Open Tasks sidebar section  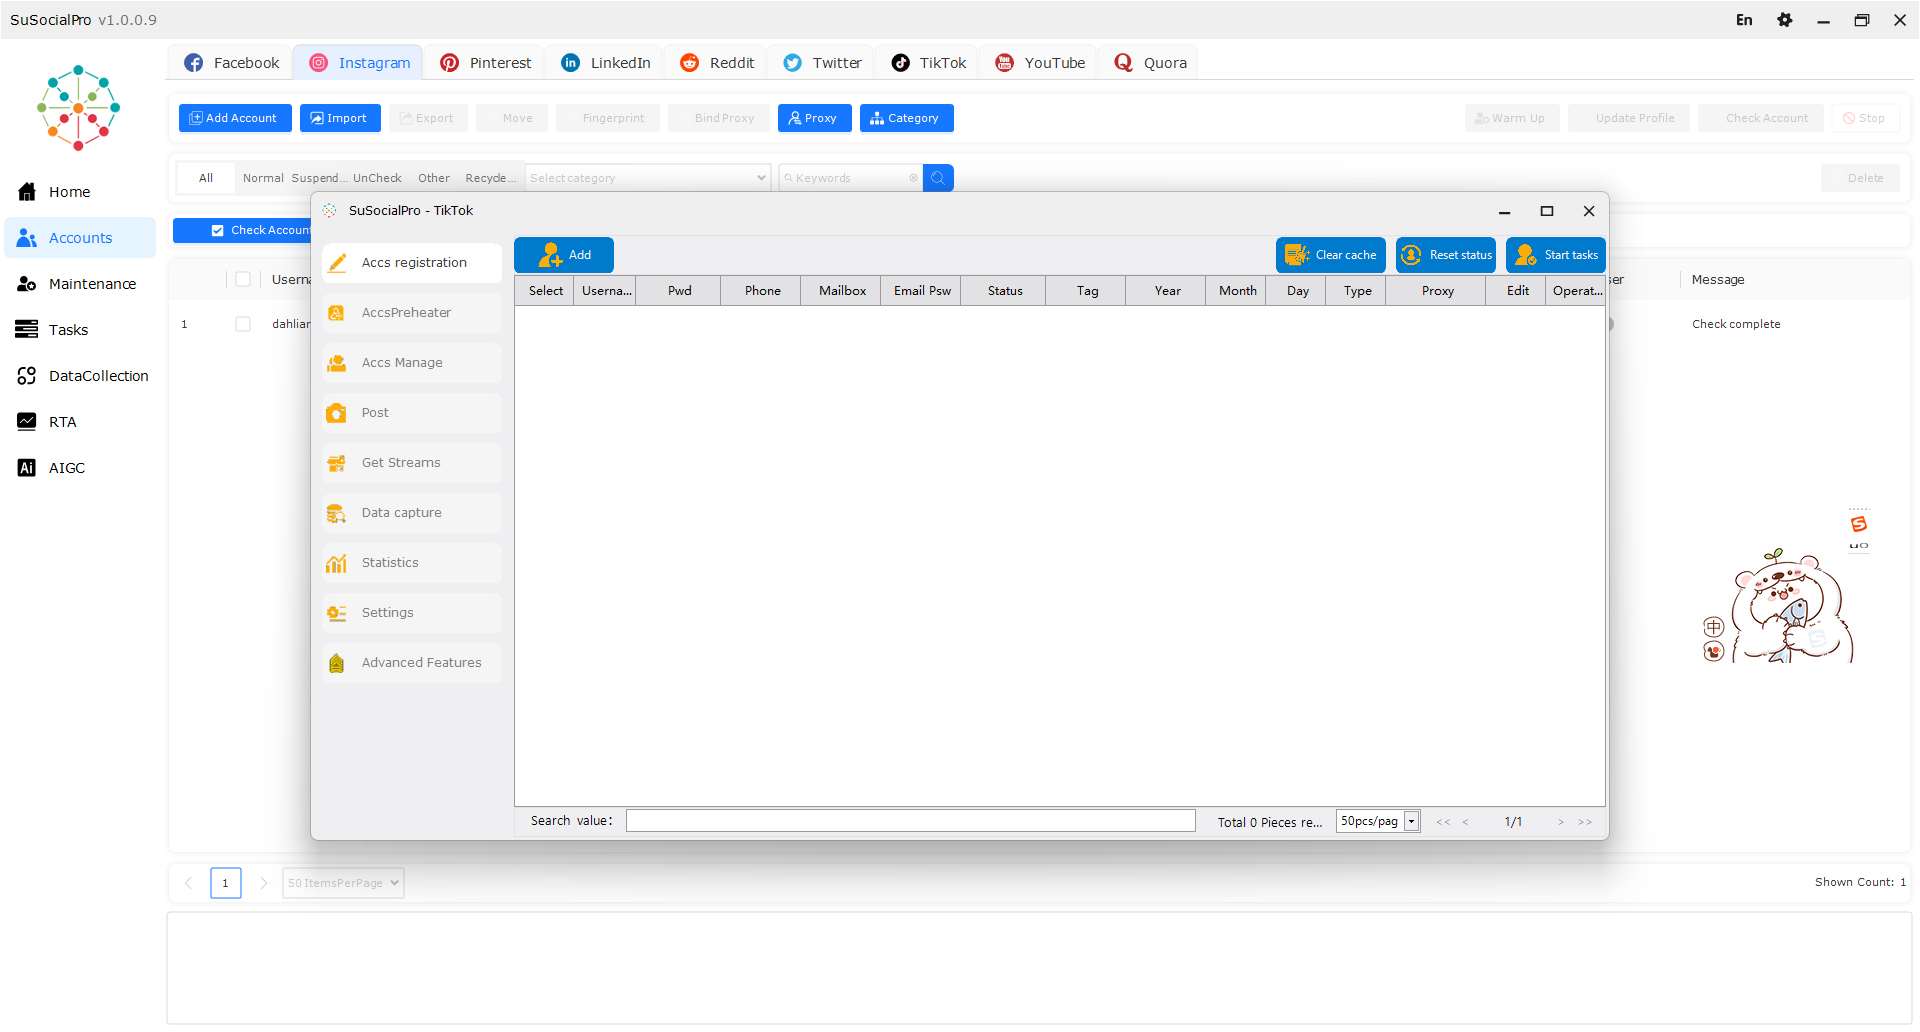pyautogui.click(x=79, y=330)
